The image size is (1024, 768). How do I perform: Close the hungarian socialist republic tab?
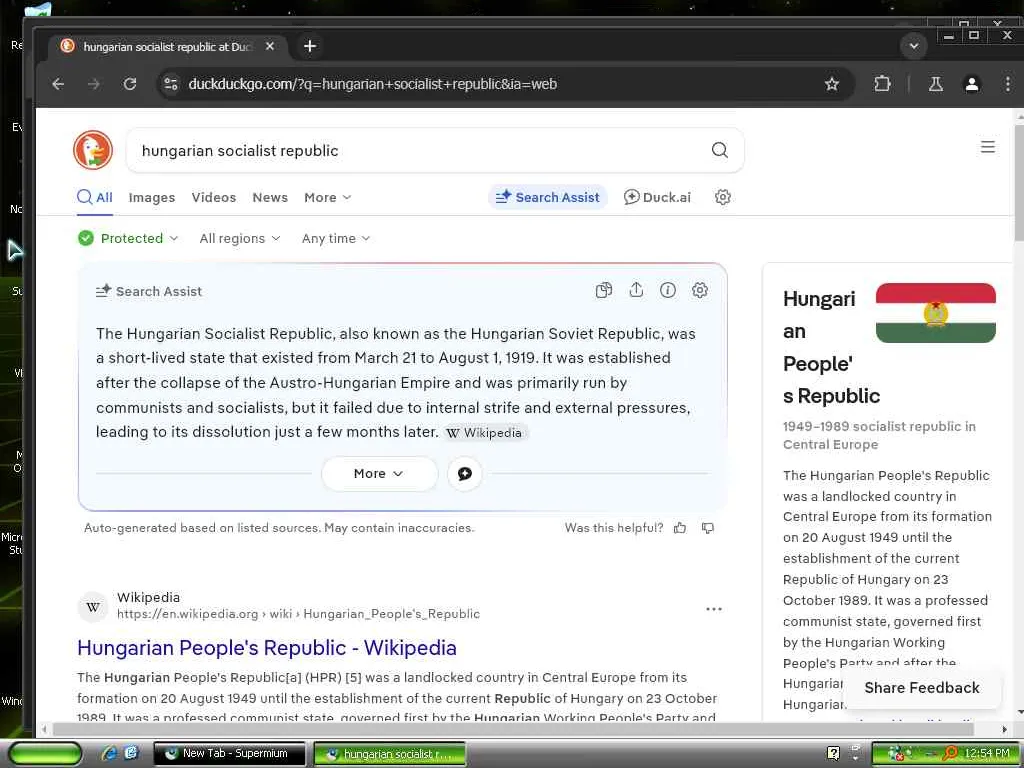point(270,46)
